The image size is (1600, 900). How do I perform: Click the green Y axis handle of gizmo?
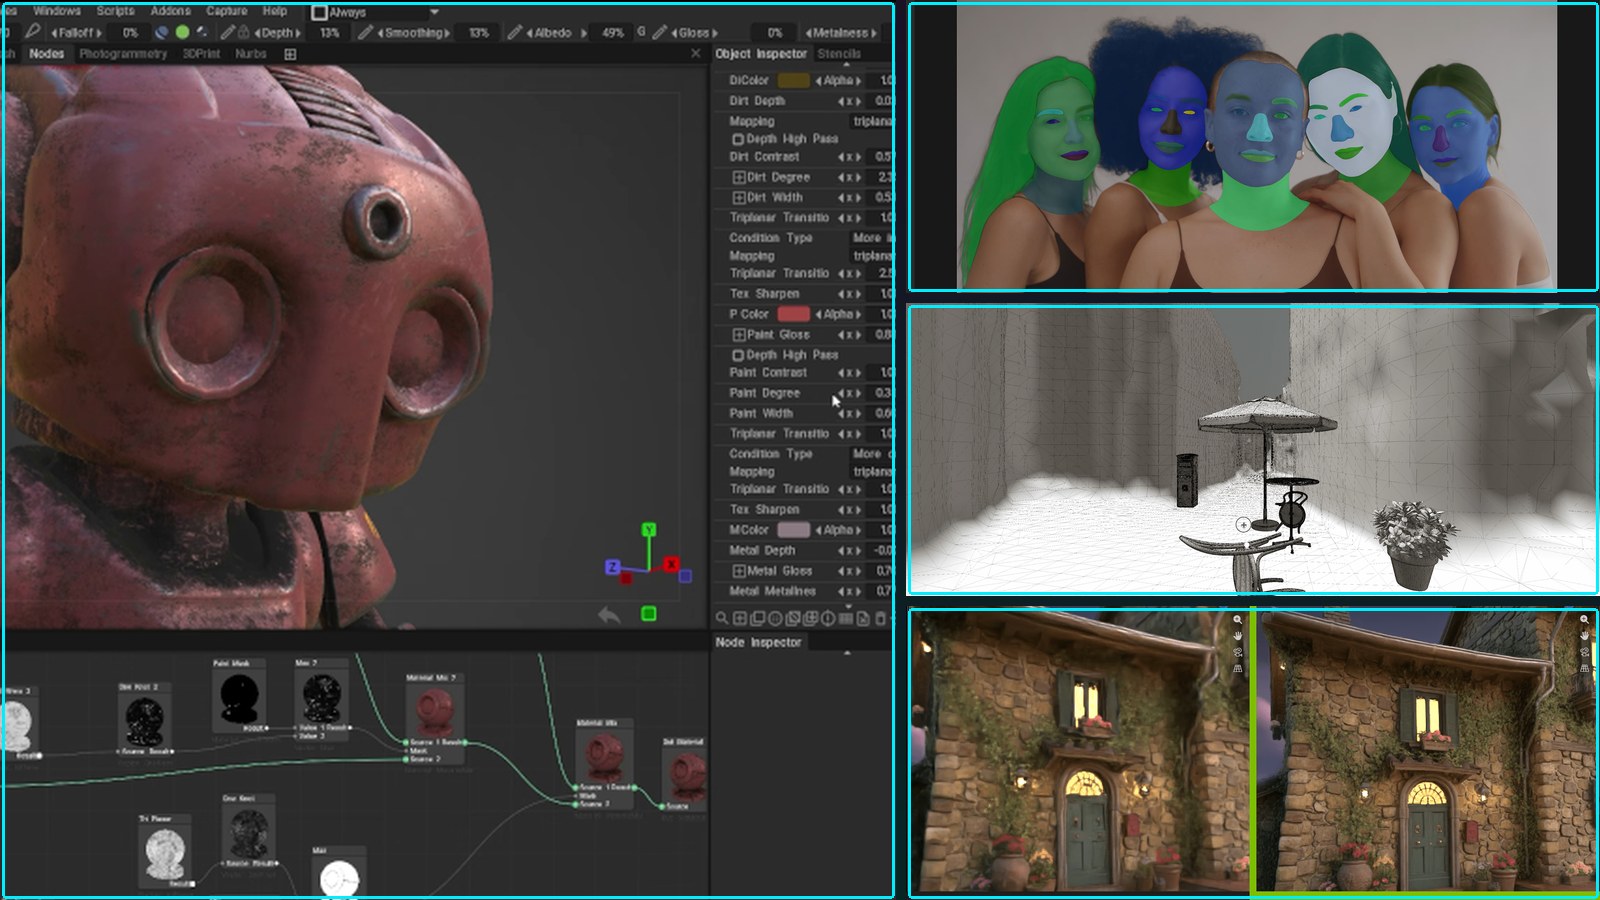point(649,529)
